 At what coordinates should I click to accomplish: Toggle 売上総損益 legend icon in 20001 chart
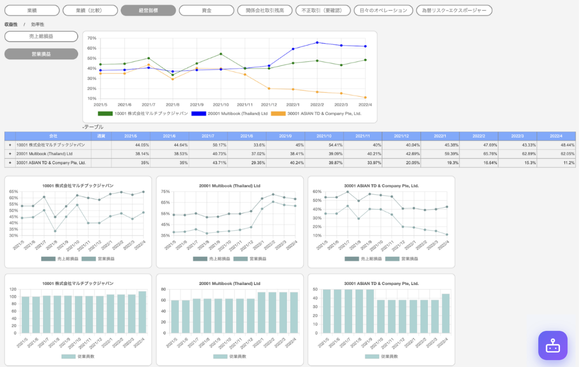click(x=200, y=259)
